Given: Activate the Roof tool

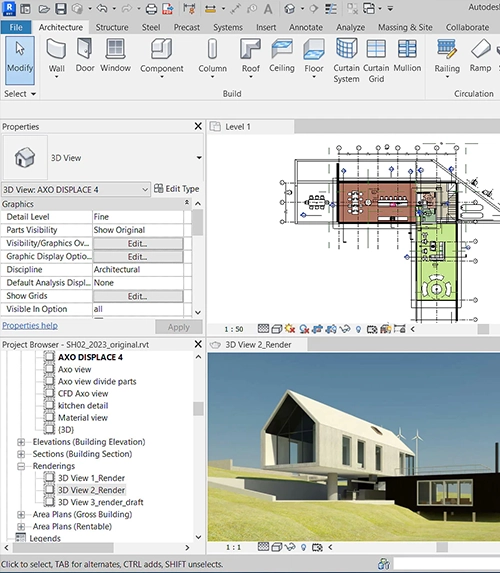Looking at the screenshot, I should coord(251,58).
